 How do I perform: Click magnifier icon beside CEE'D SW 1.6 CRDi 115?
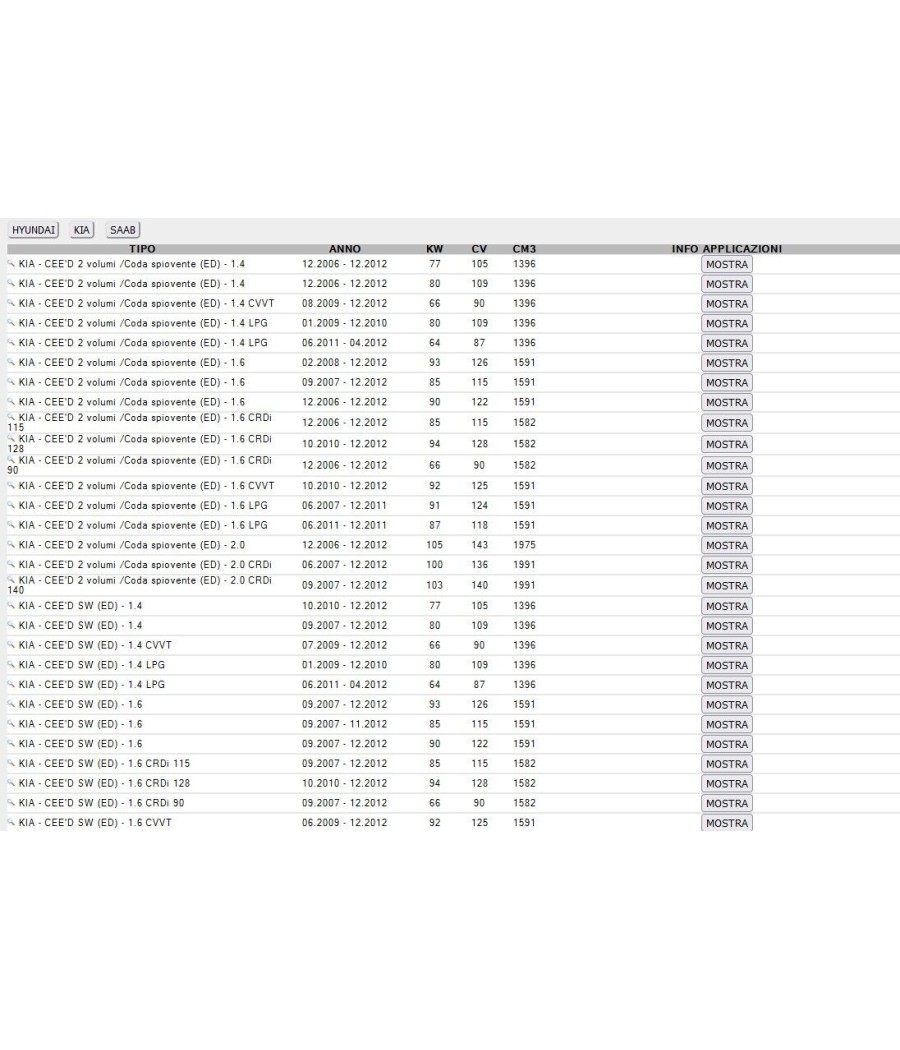click(x=11, y=763)
